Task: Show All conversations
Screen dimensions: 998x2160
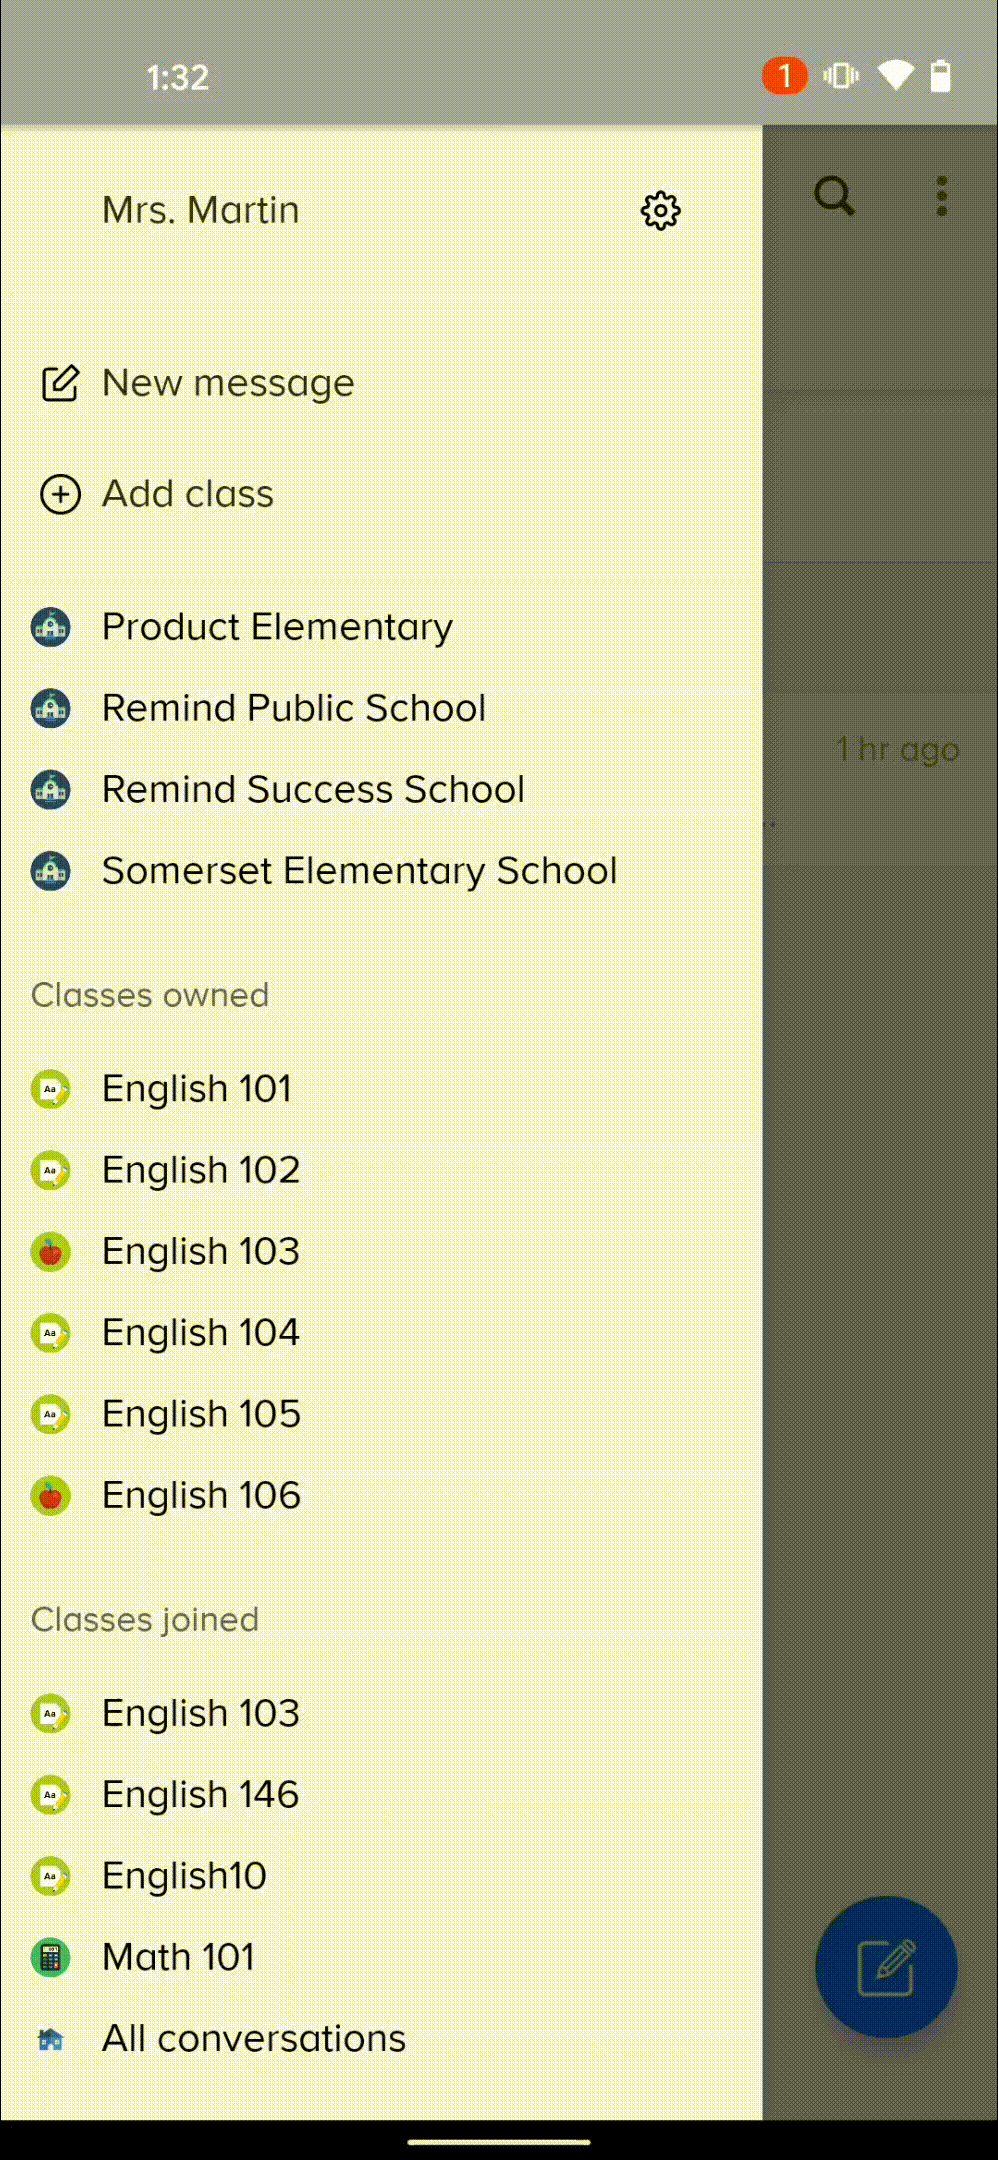Action: click(253, 2039)
